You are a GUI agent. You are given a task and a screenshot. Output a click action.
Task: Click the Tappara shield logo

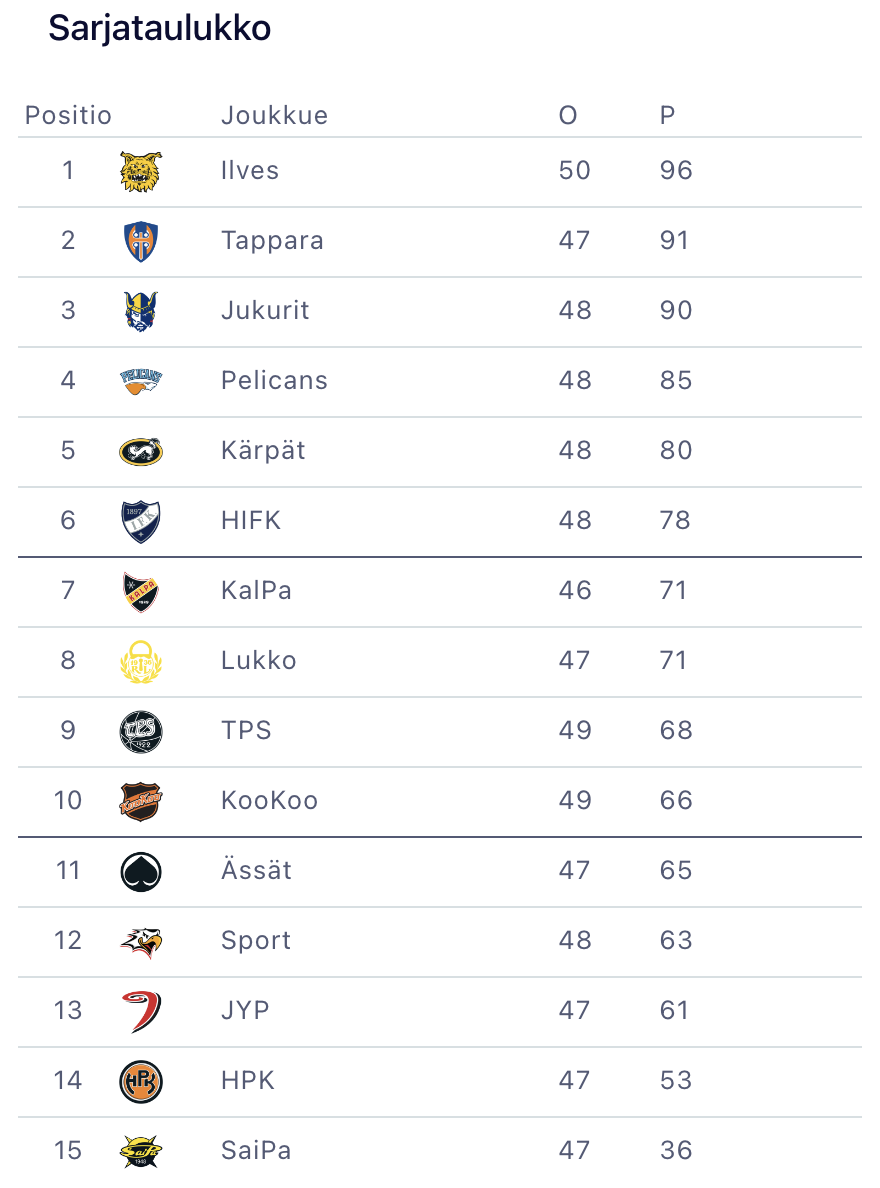(140, 241)
